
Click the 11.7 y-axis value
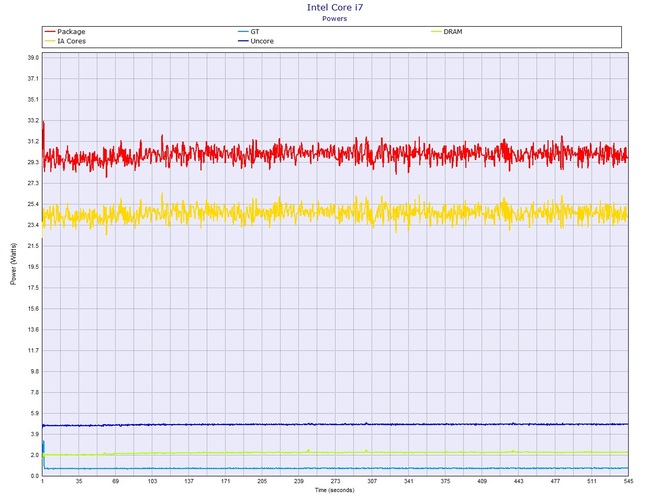coord(33,351)
